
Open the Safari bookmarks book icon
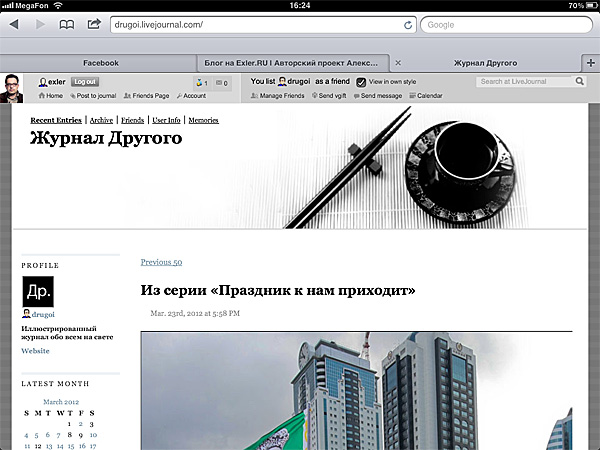67,24
